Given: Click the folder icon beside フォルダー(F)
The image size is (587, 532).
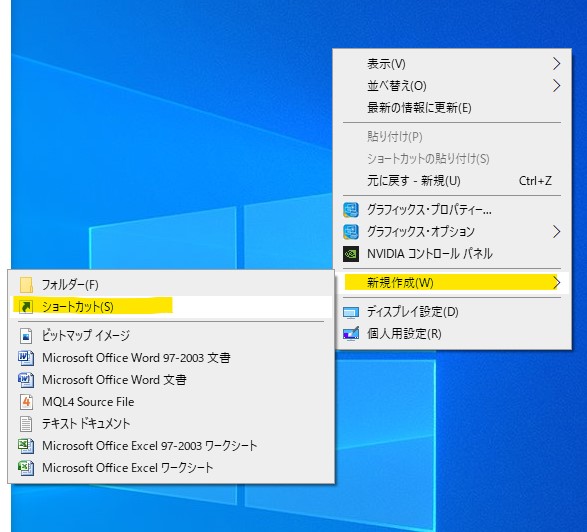Looking at the screenshot, I should point(26,285).
